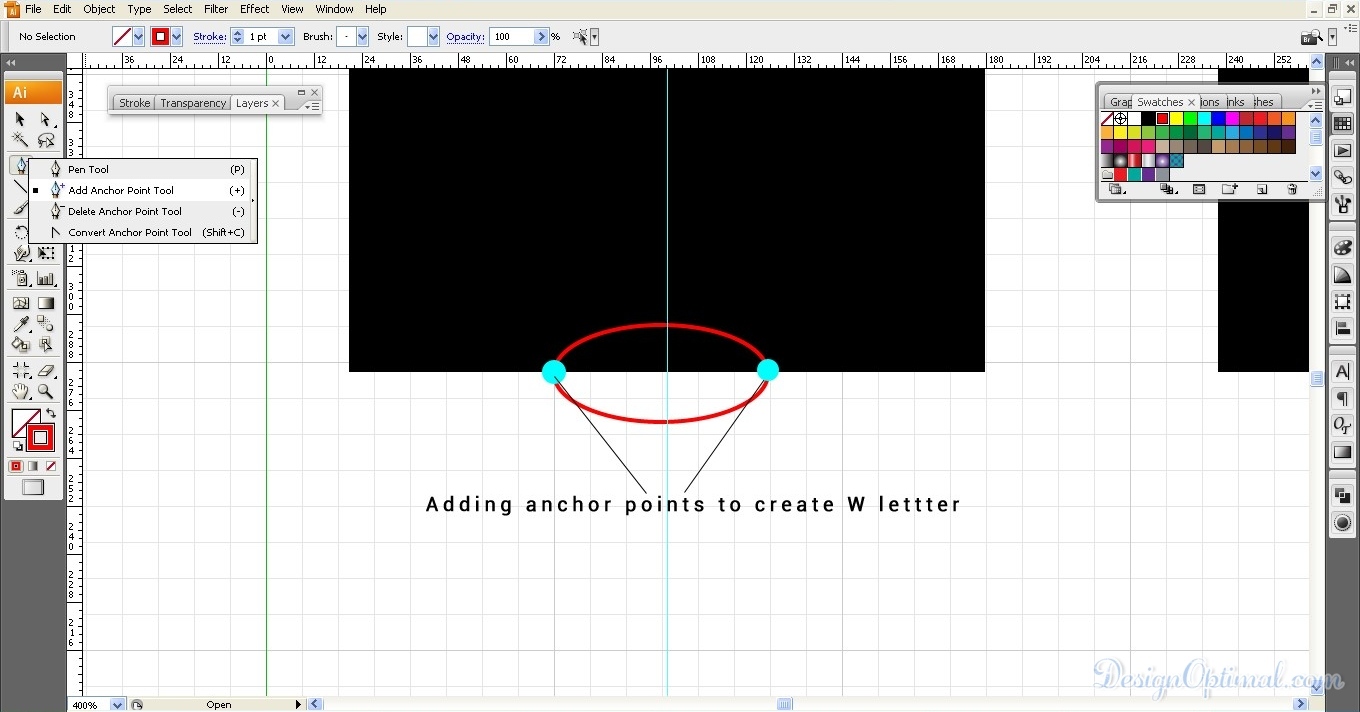Choose the Column Graph tool
The width and height of the screenshot is (1360, 712).
click(46, 279)
